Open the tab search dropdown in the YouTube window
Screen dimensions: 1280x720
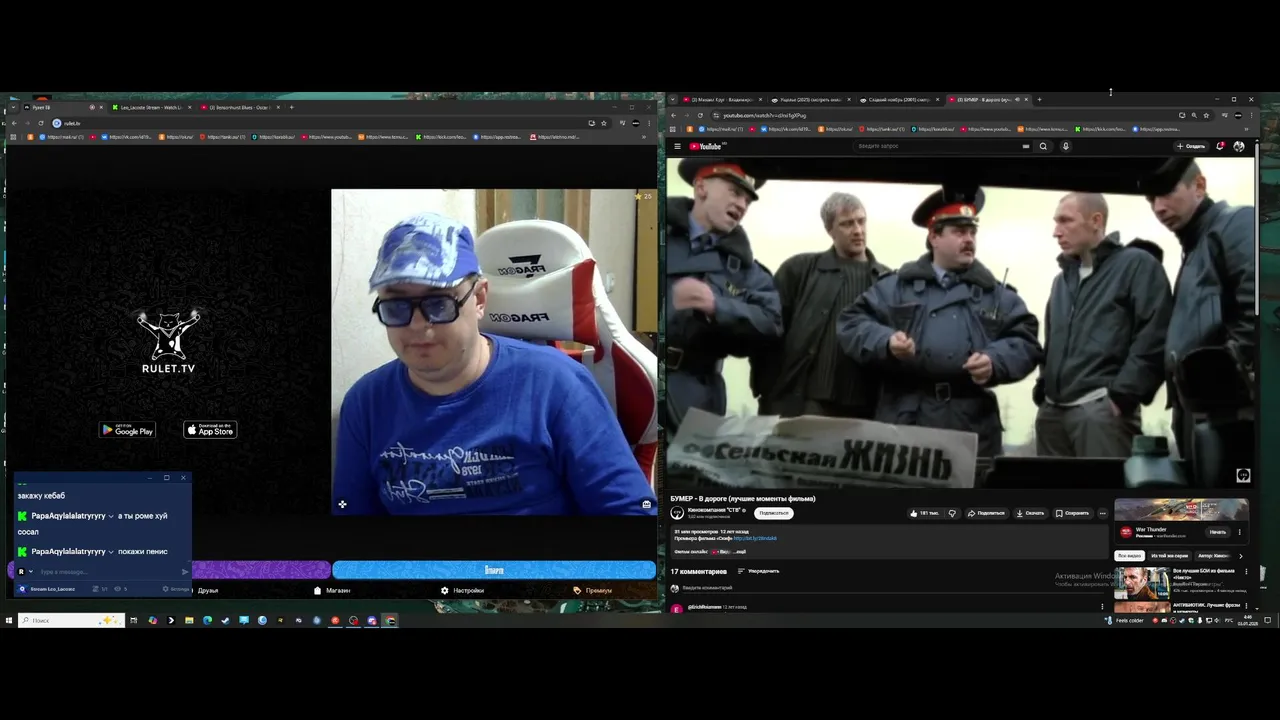pyautogui.click(x=673, y=100)
